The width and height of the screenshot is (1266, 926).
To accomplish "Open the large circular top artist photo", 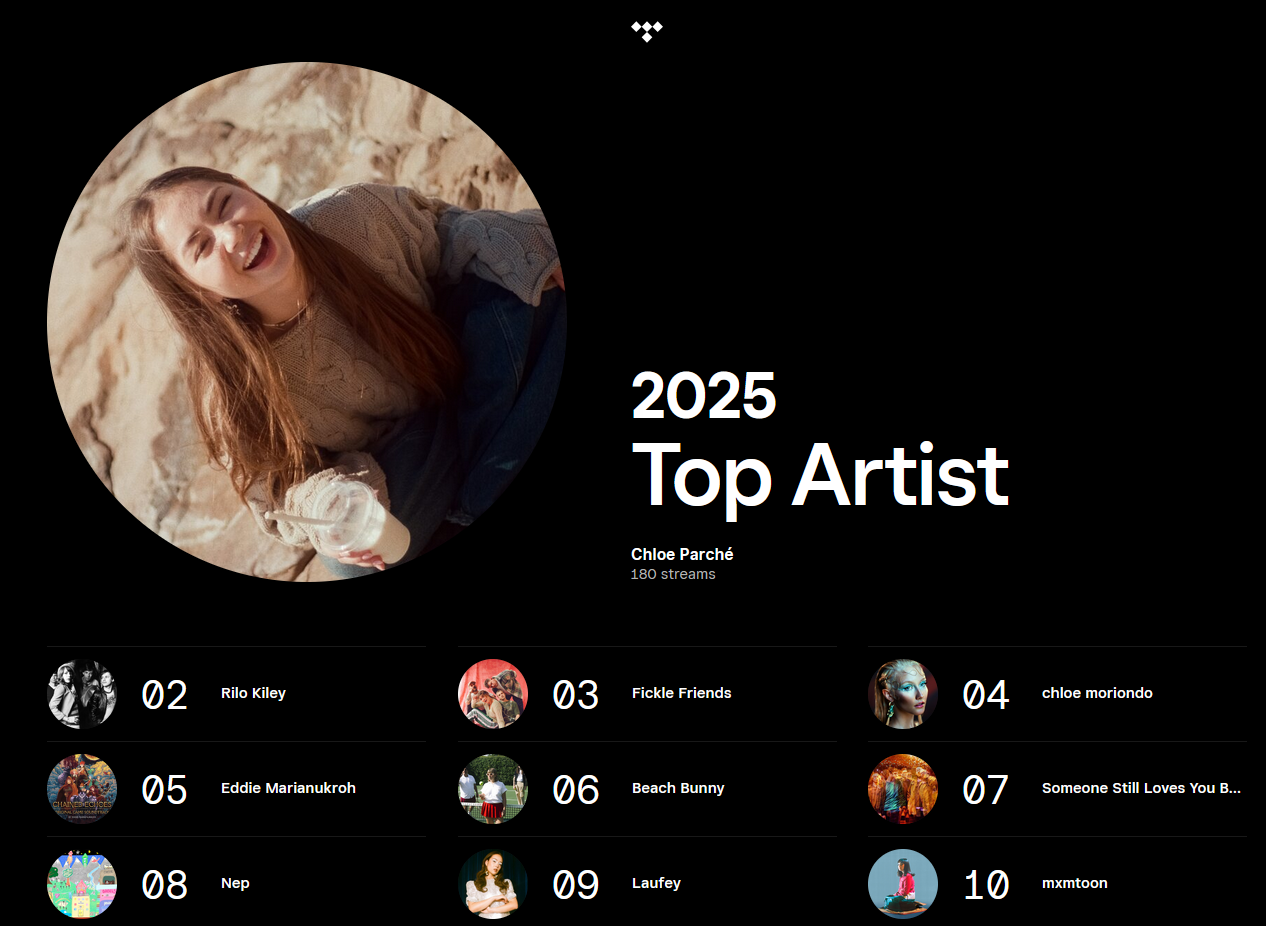I will [x=307, y=322].
